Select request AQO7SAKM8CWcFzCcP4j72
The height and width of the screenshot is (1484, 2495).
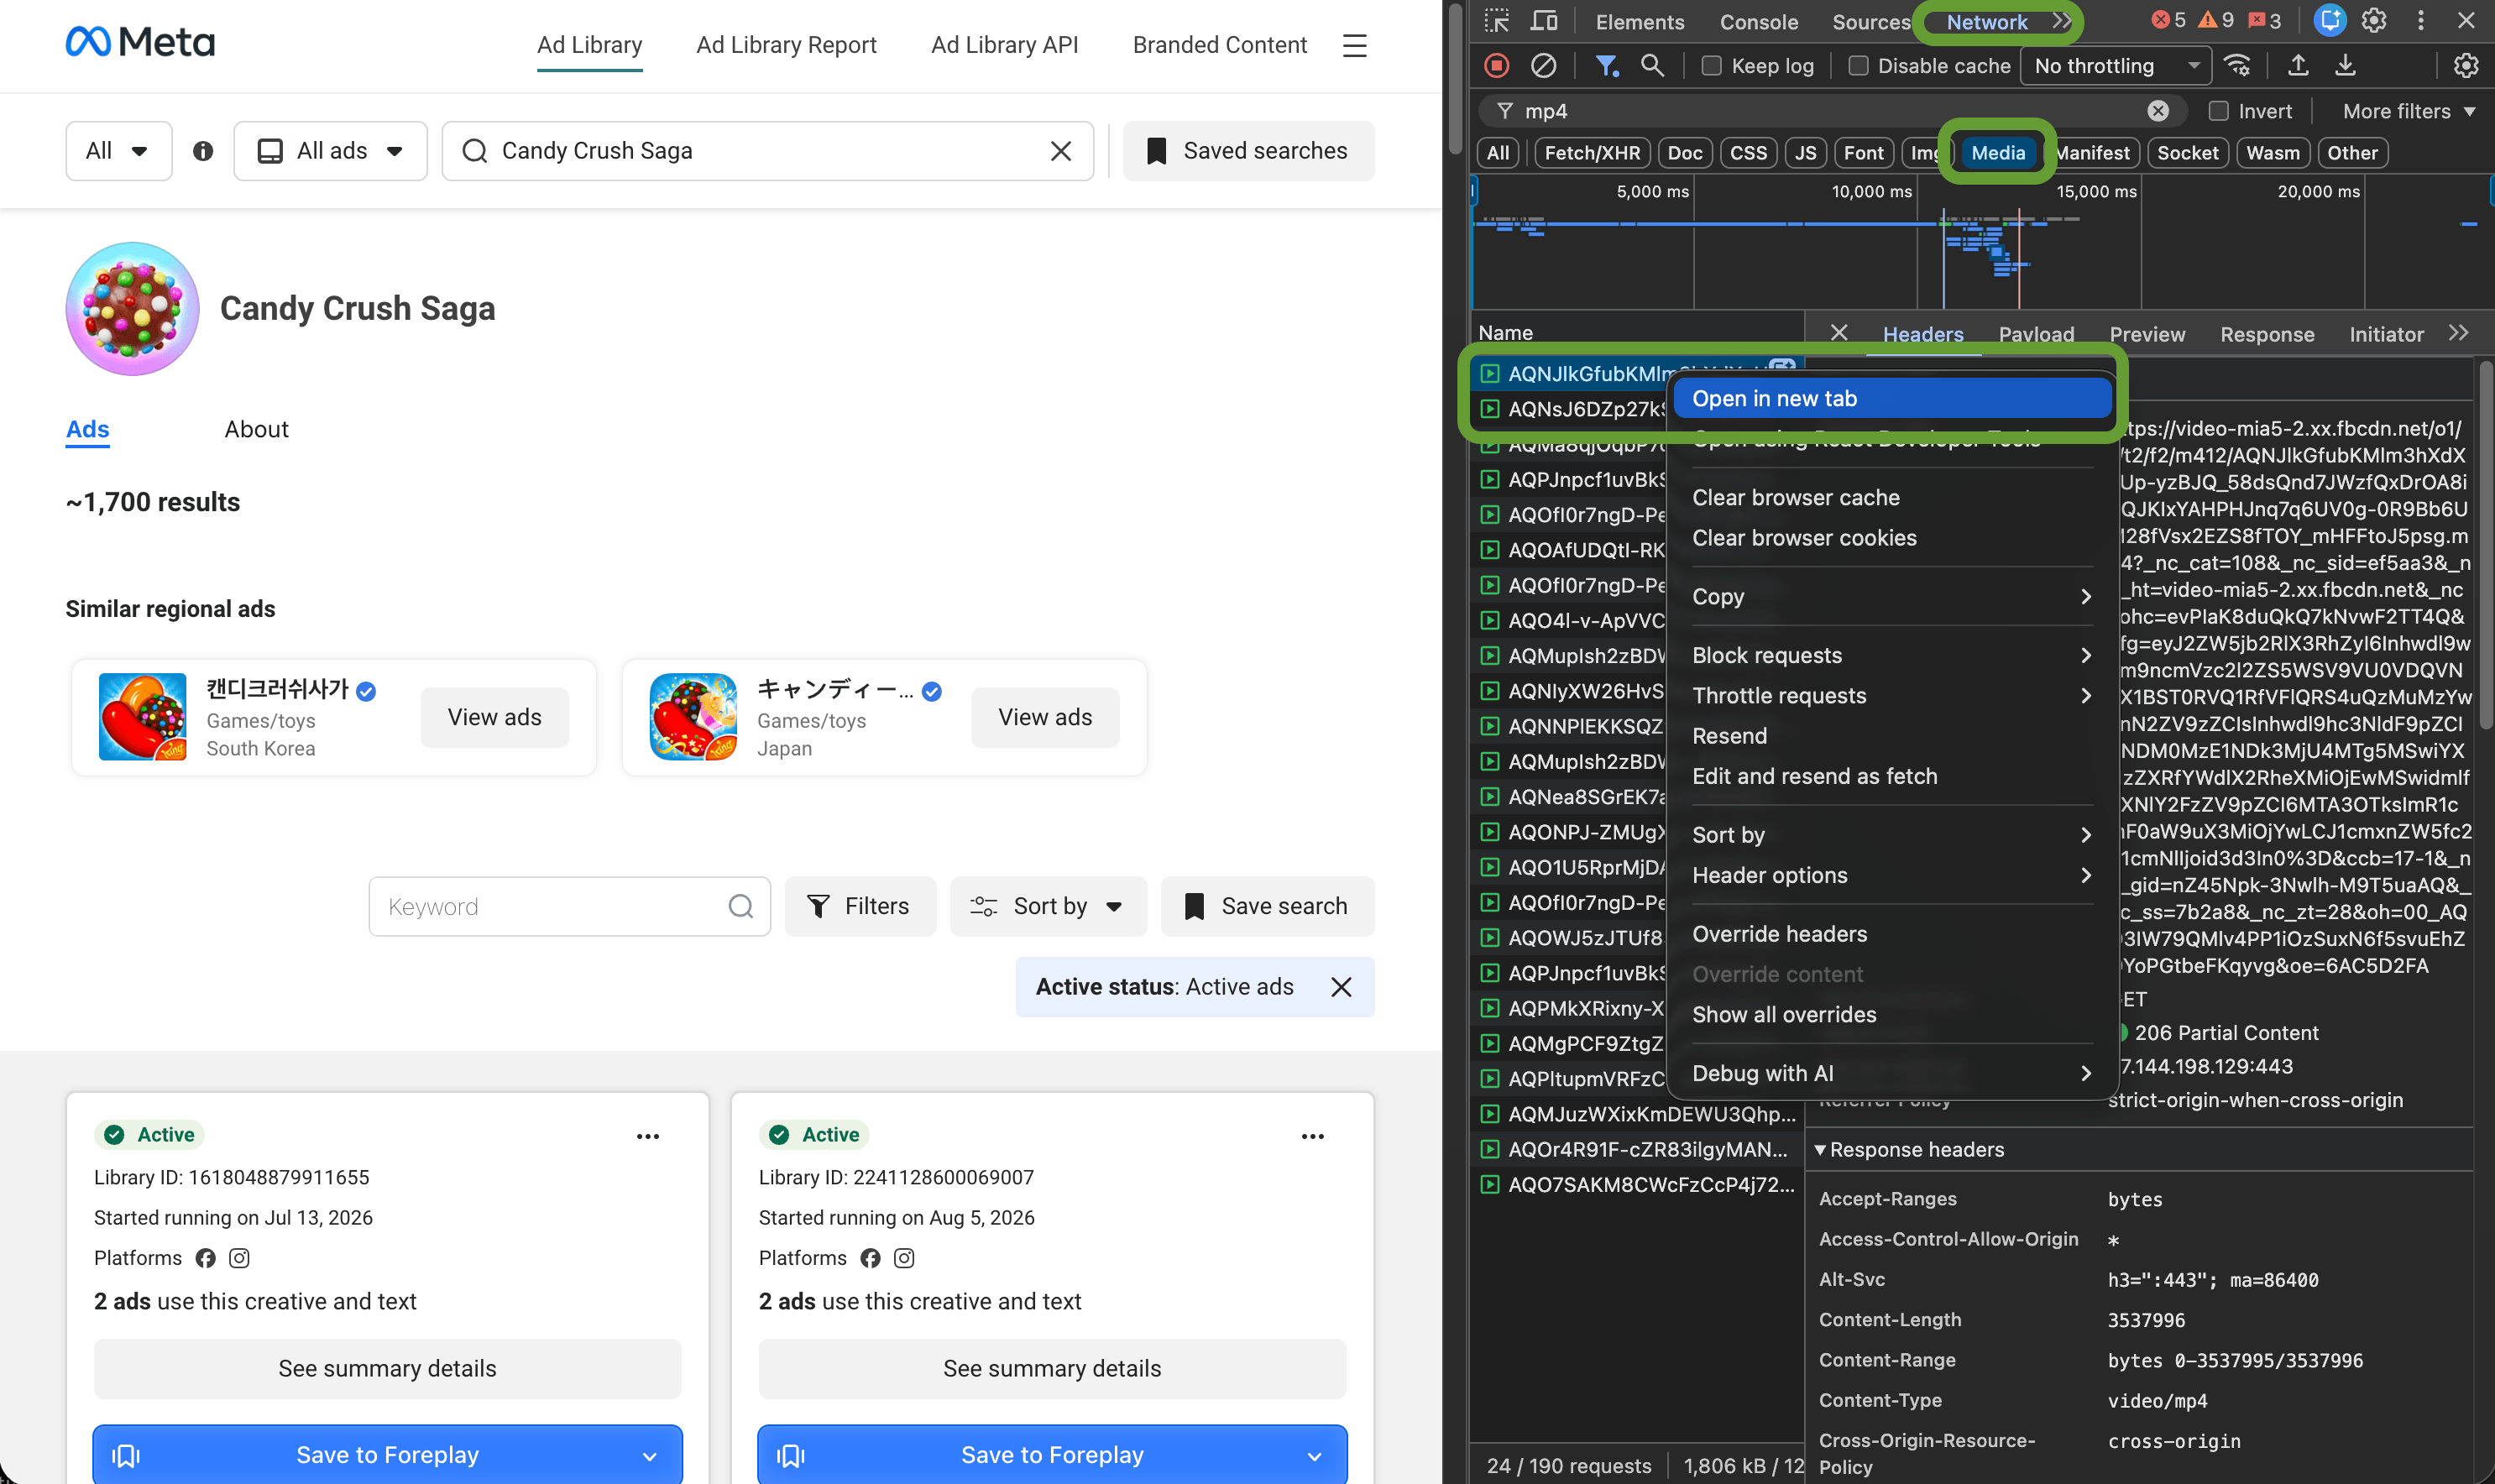(1636, 1184)
